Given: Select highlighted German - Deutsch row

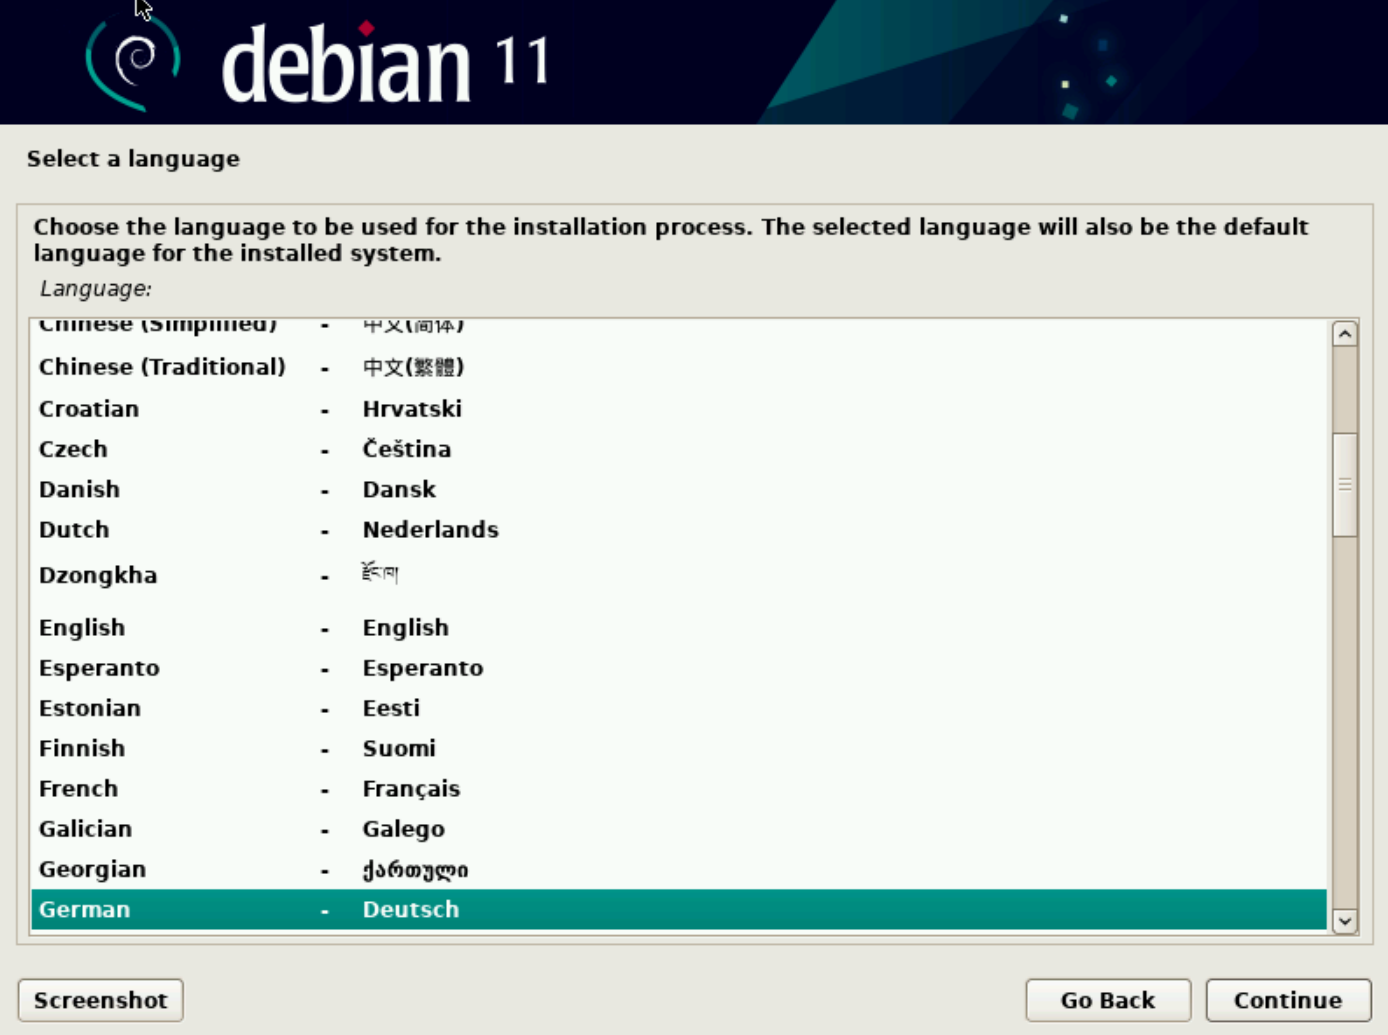Looking at the screenshot, I should pyautogui.click(x=679, y=909).
